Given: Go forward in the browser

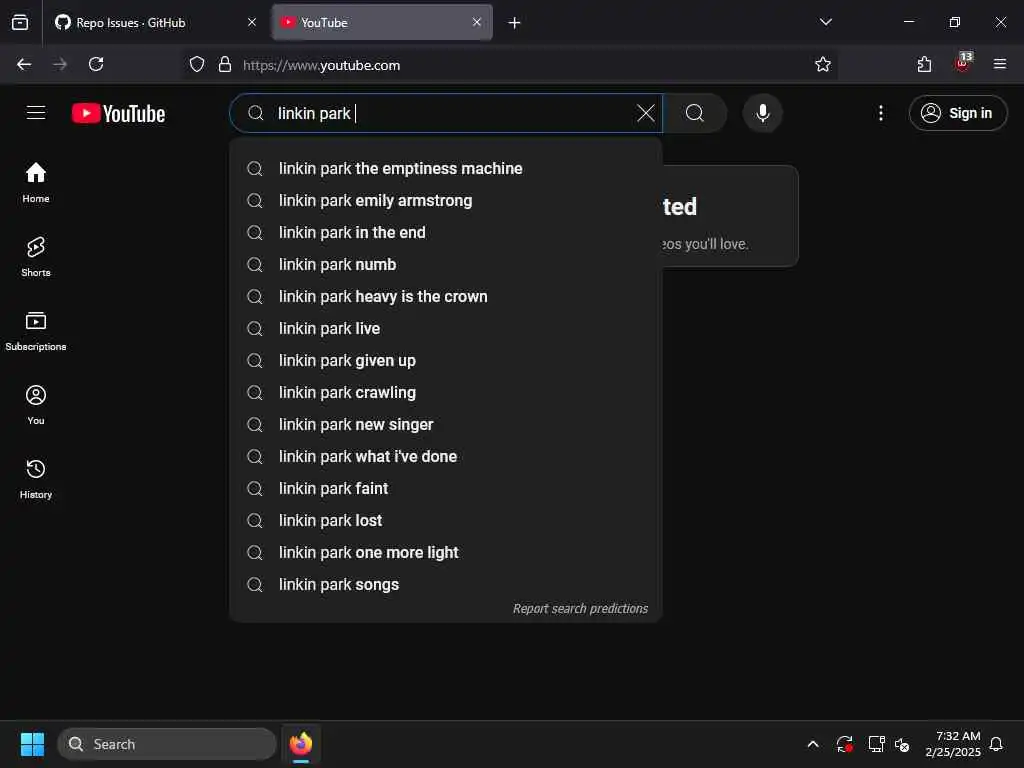Looking at the screenshot, I should click(x=60, y=64).
